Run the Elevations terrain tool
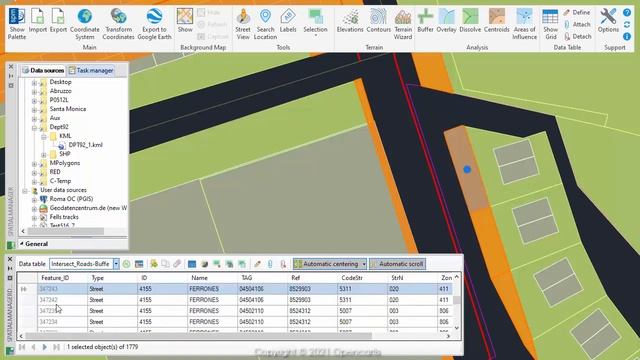The image size is (640, 360). point(350,21)
